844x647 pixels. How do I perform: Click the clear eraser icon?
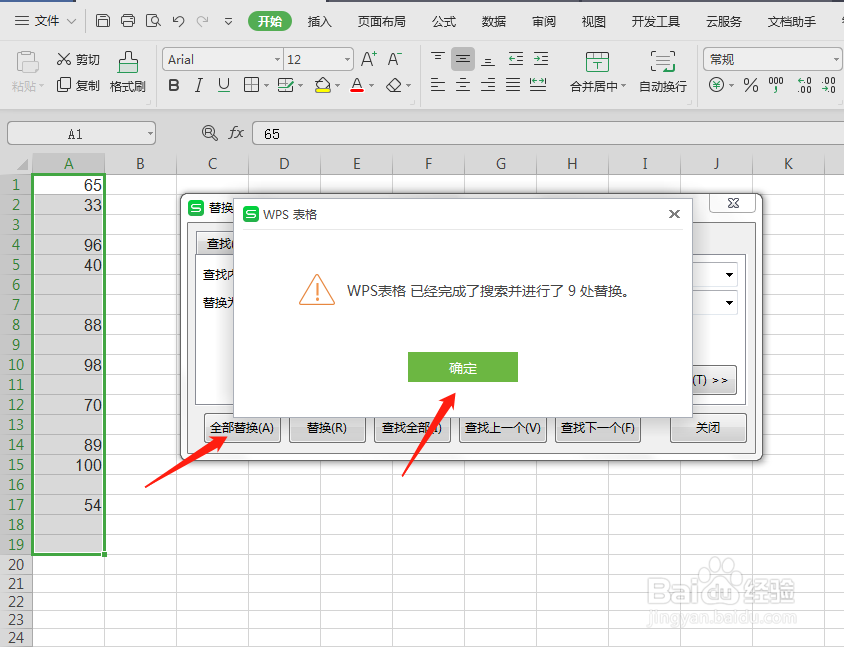(395, 85)
